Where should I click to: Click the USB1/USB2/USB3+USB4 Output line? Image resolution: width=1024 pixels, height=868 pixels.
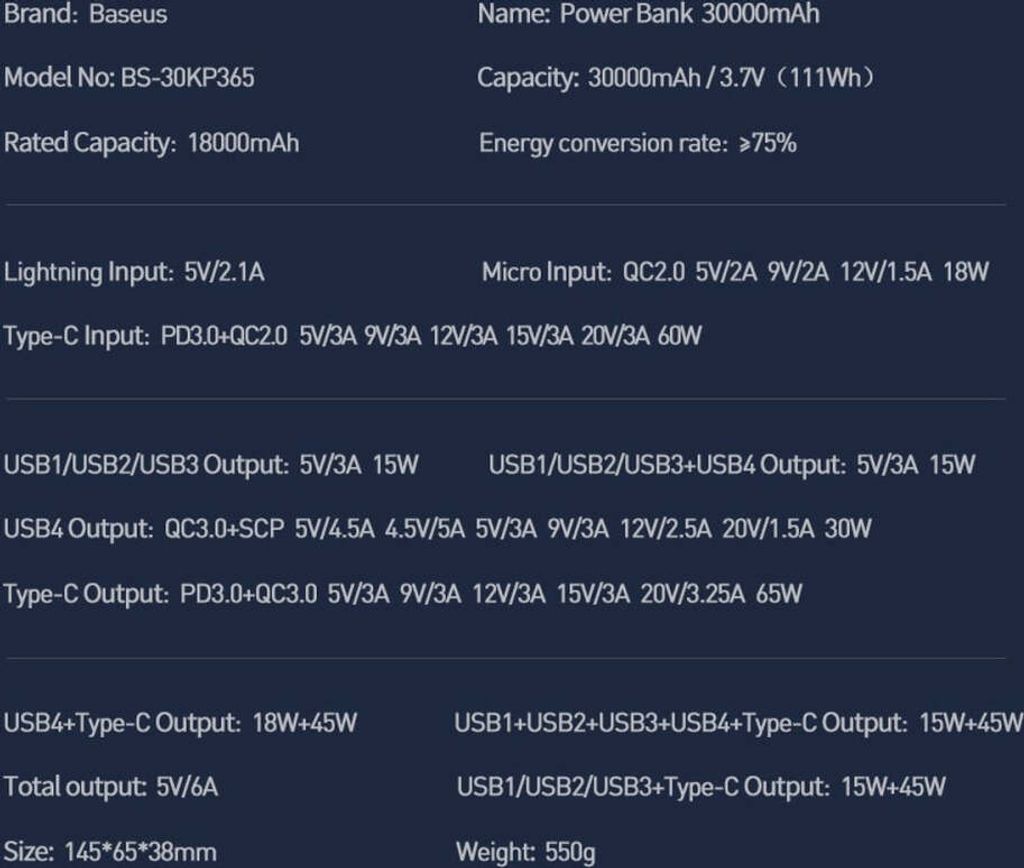coord(732,465)
